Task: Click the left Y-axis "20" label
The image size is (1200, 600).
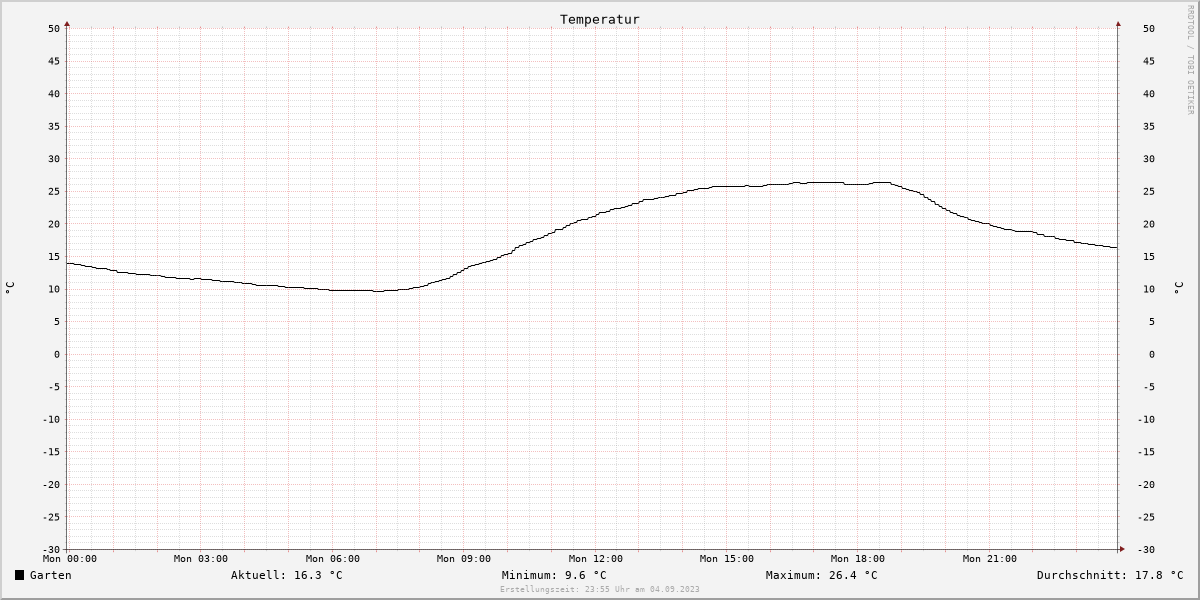Action: 54,224
